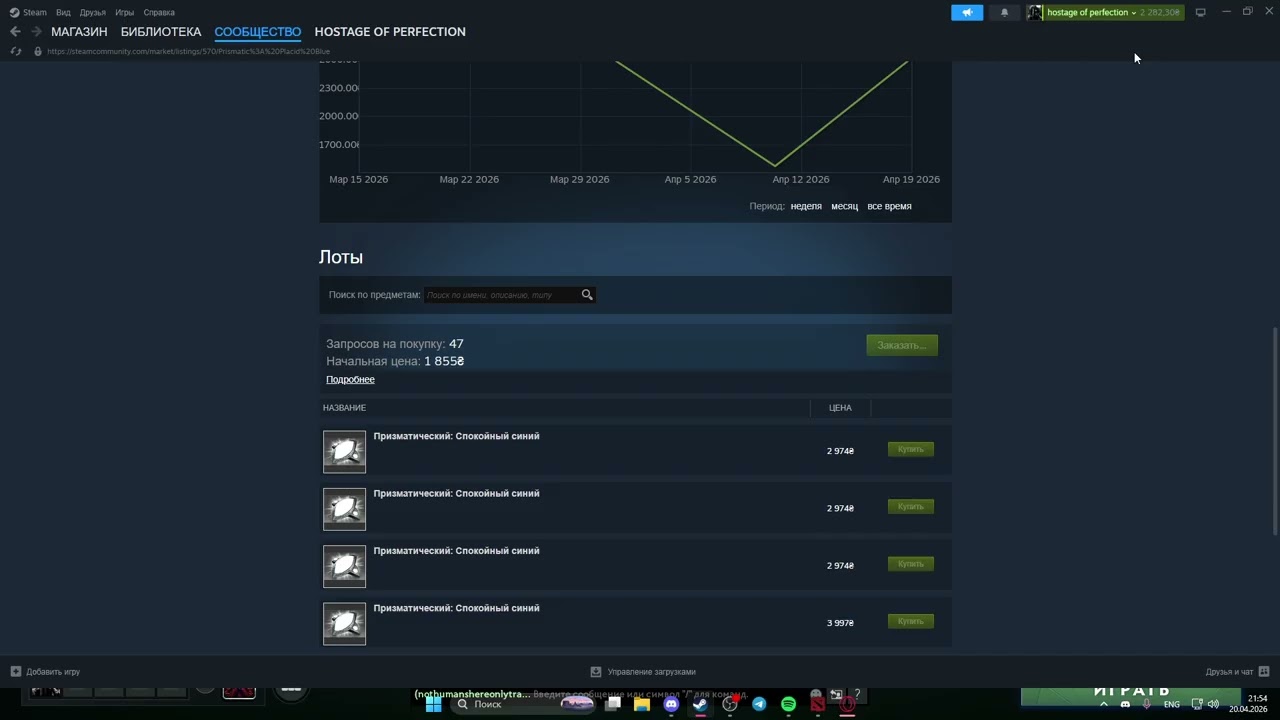1280x720 pixels.
Task: Click the add game plus icon
Action: [x=15, y=672]
